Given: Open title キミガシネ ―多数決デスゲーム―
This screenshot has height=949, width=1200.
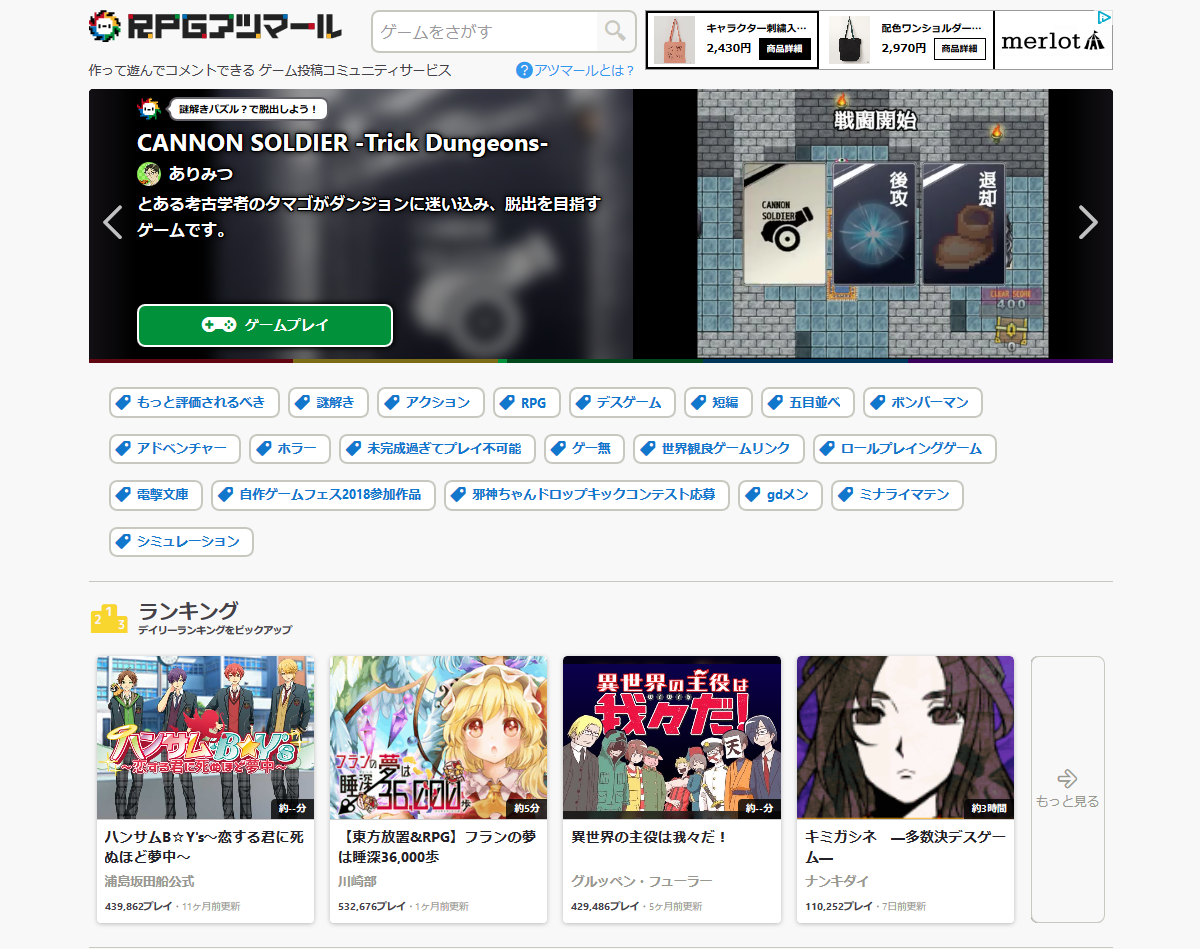Looking at the screenshot, I should 905,847.
